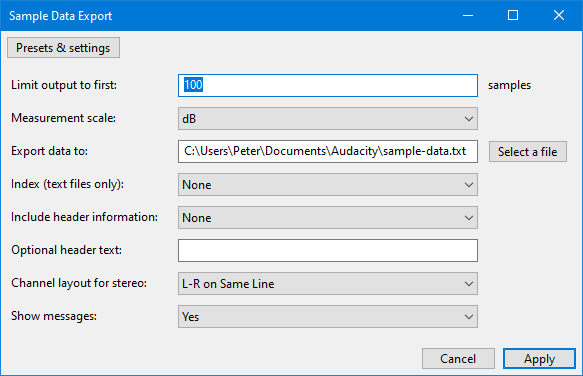Viewport: 583px width, 376px height.
Task: Open the Measurement scale dropdown
Action: pos(328,119)
